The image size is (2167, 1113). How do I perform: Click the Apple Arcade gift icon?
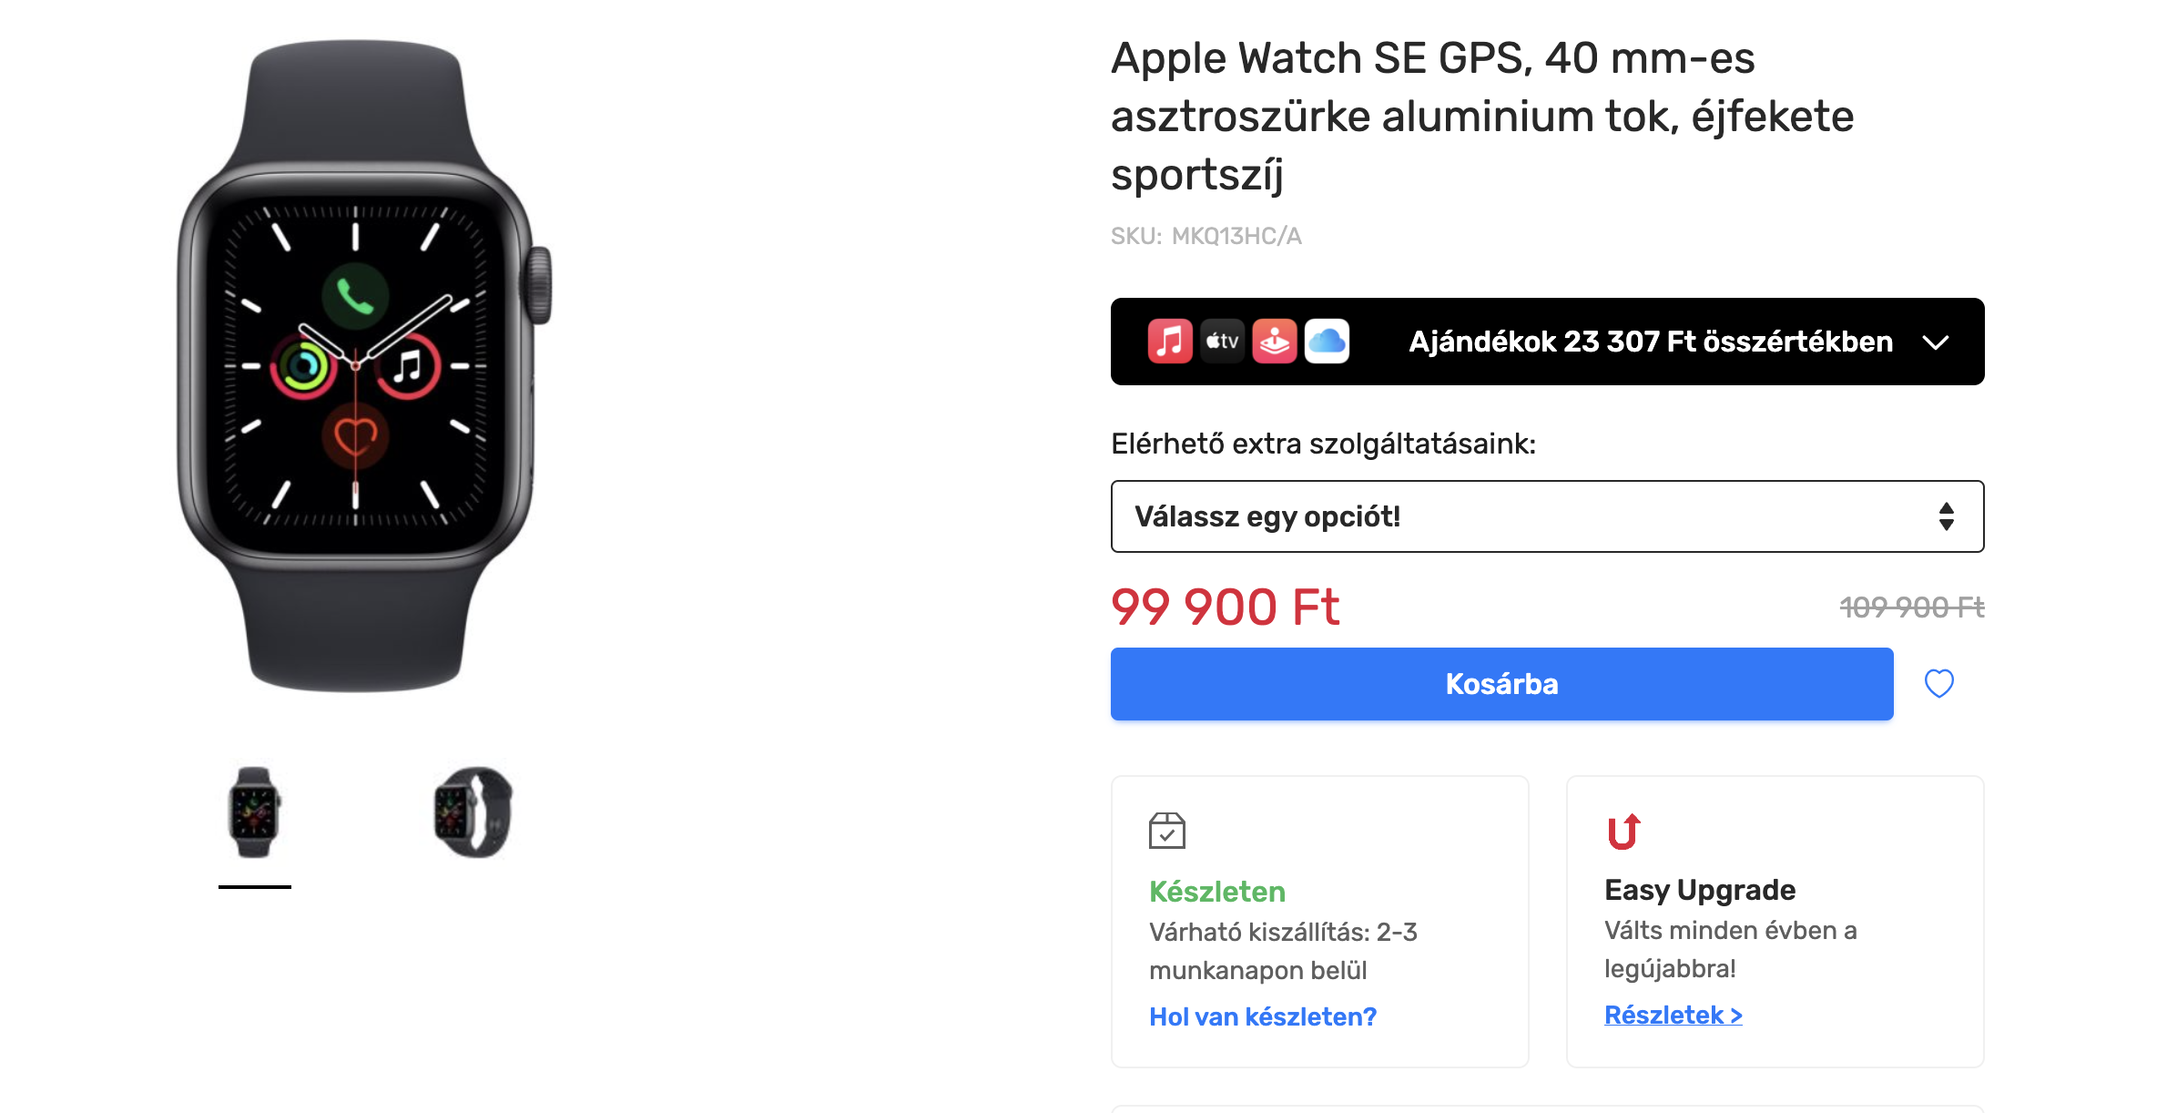point(1274,342)
